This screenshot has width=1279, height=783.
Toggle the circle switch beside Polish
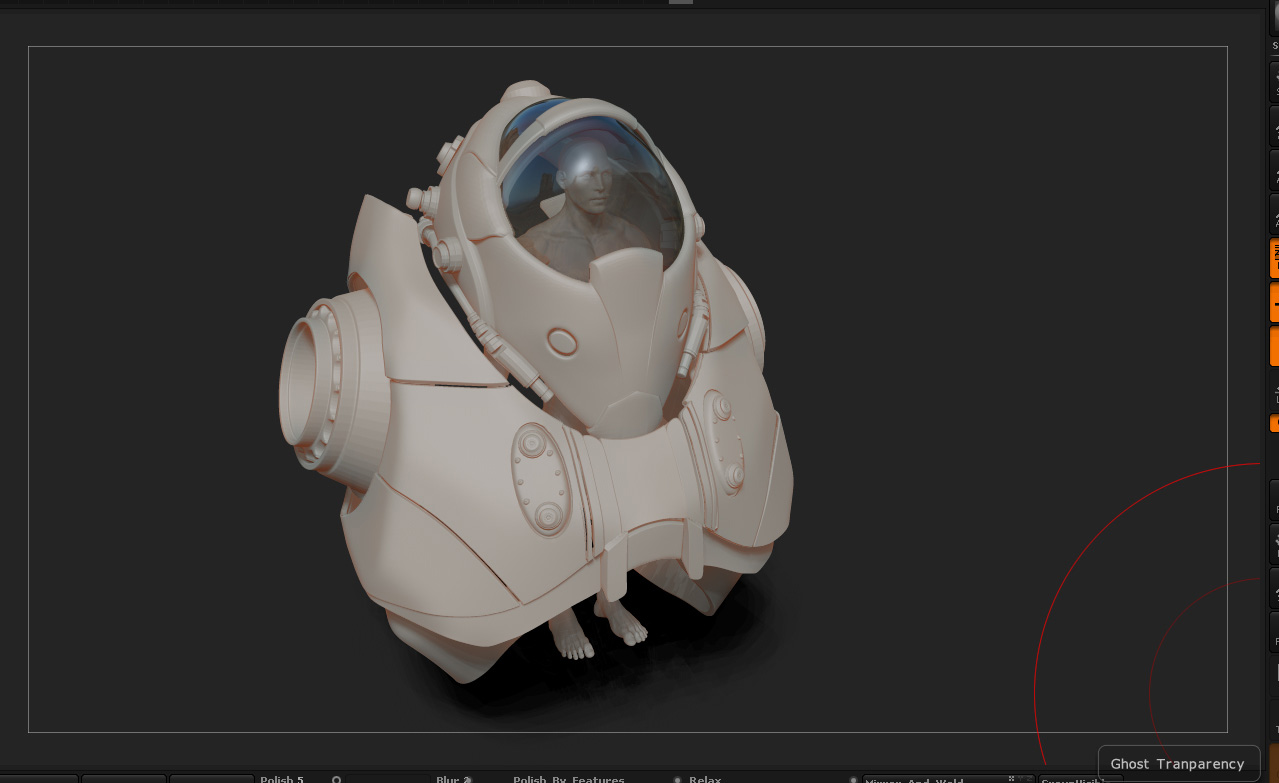[x=337, y=779]
